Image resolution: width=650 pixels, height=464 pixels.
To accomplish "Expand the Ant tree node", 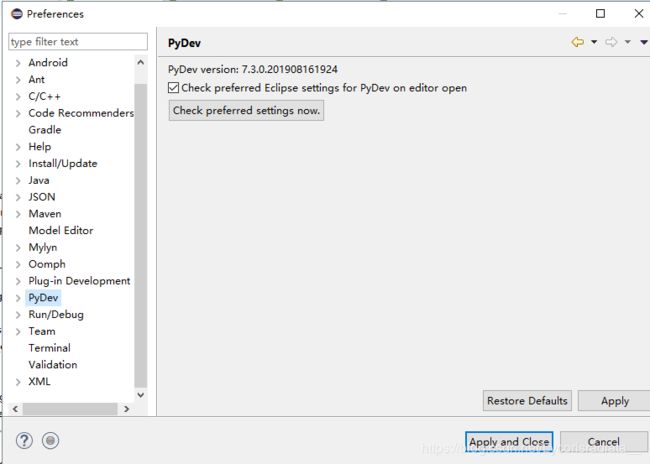I will 18,80.
